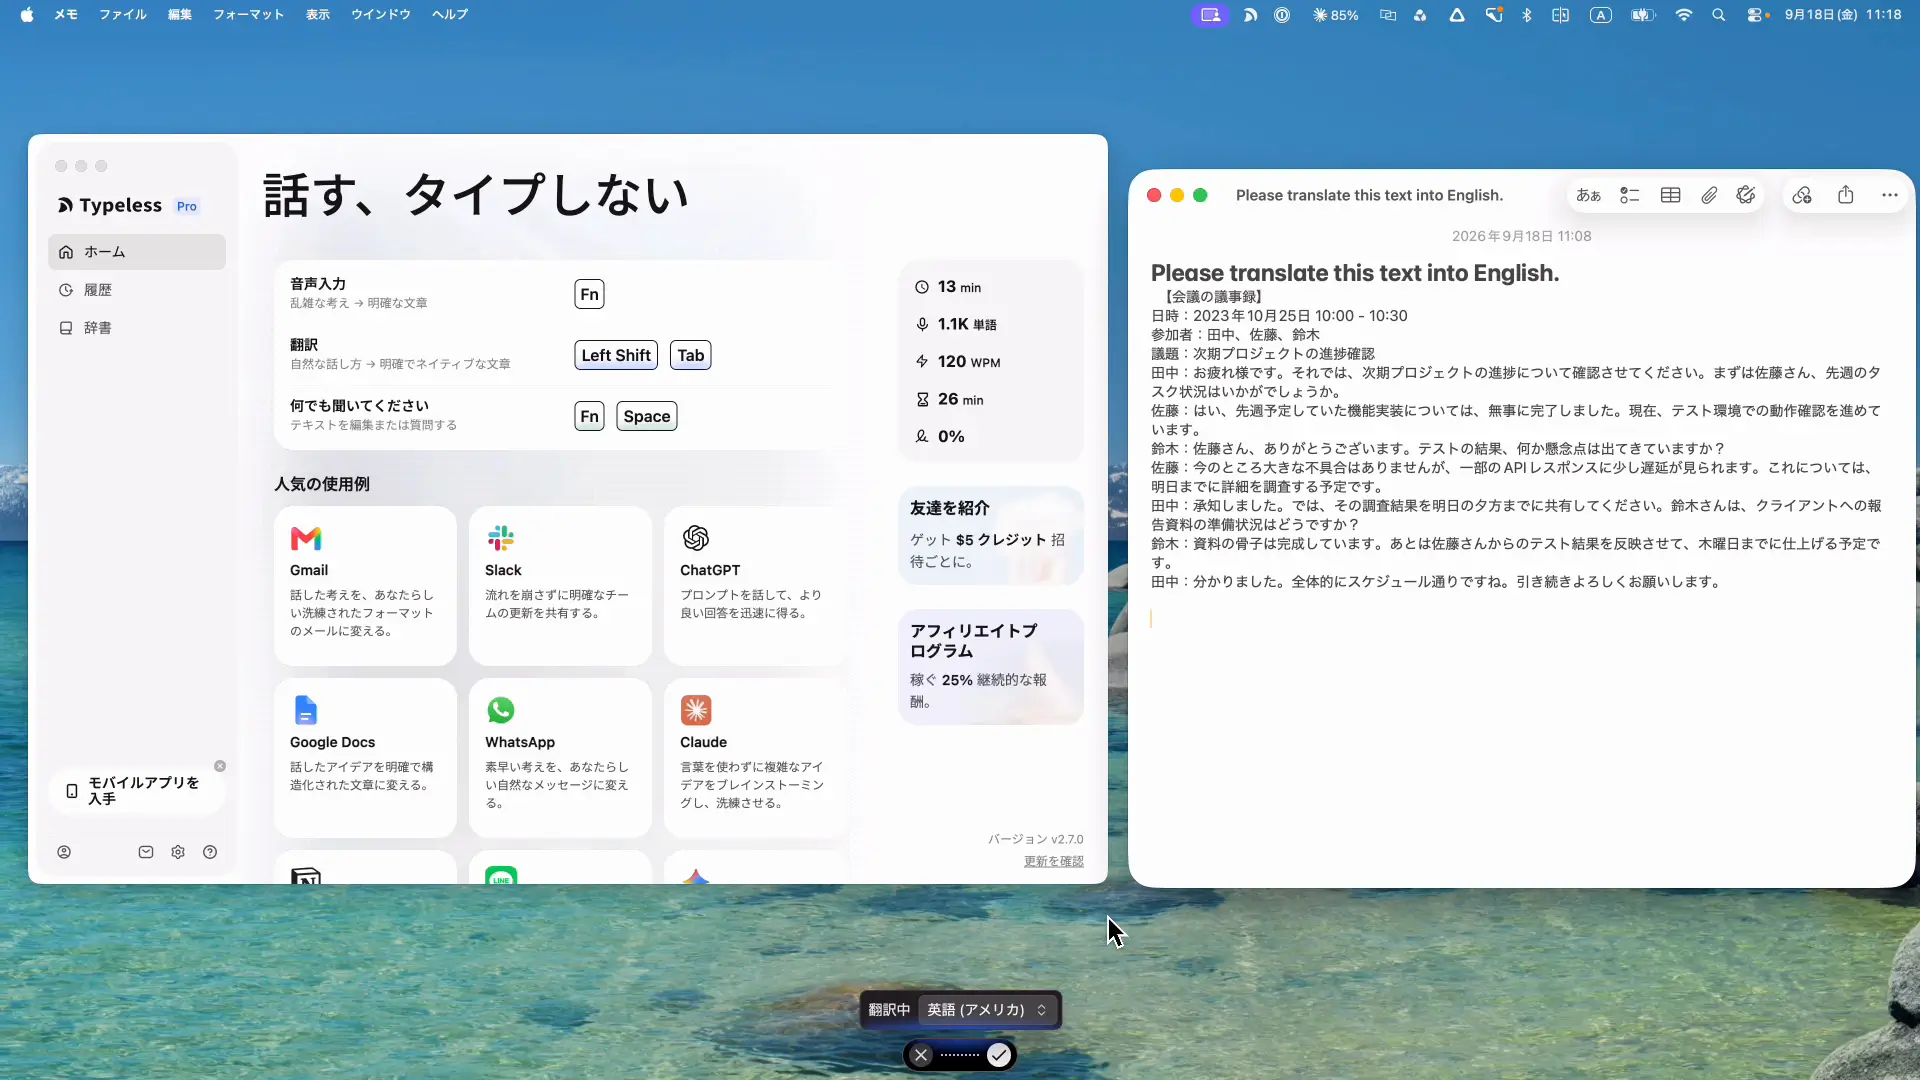This screenshot has height=1080, width=1920.
Task: Open the Claude use case card
Action: 755,758
